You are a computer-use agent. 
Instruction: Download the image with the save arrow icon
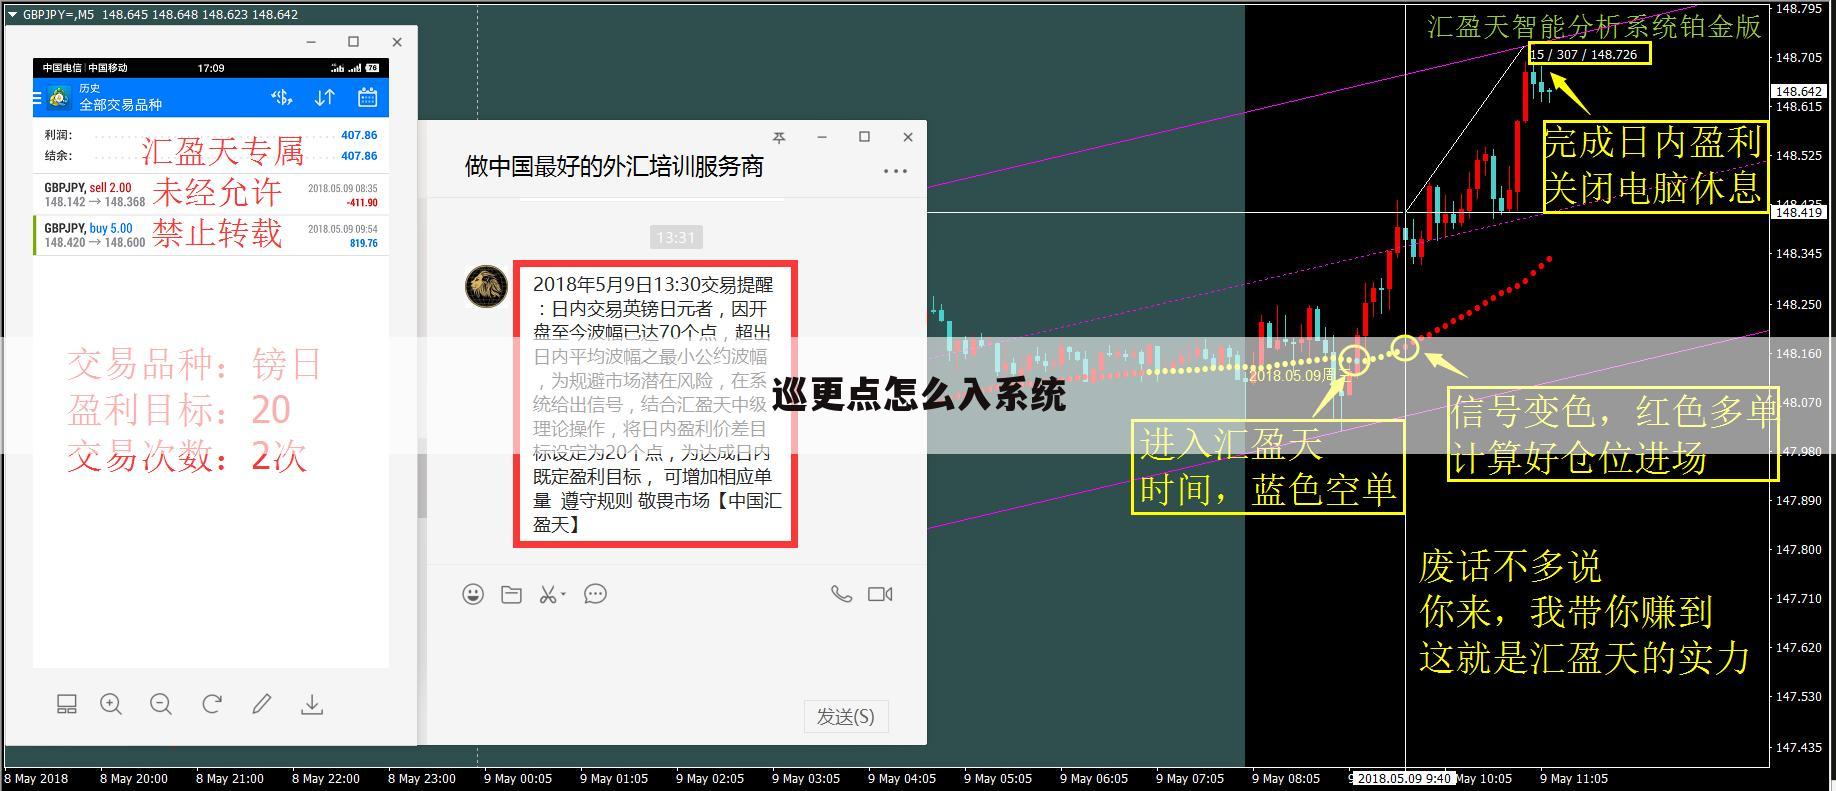(312, 704)
